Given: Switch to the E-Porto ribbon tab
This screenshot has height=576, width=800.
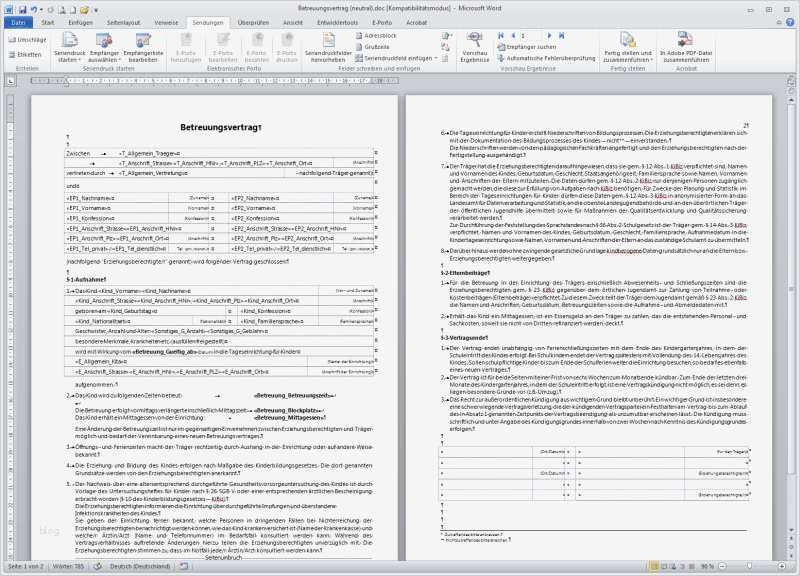Looking at the screenshot, I should pyautogui.click(x=382, y=22).
